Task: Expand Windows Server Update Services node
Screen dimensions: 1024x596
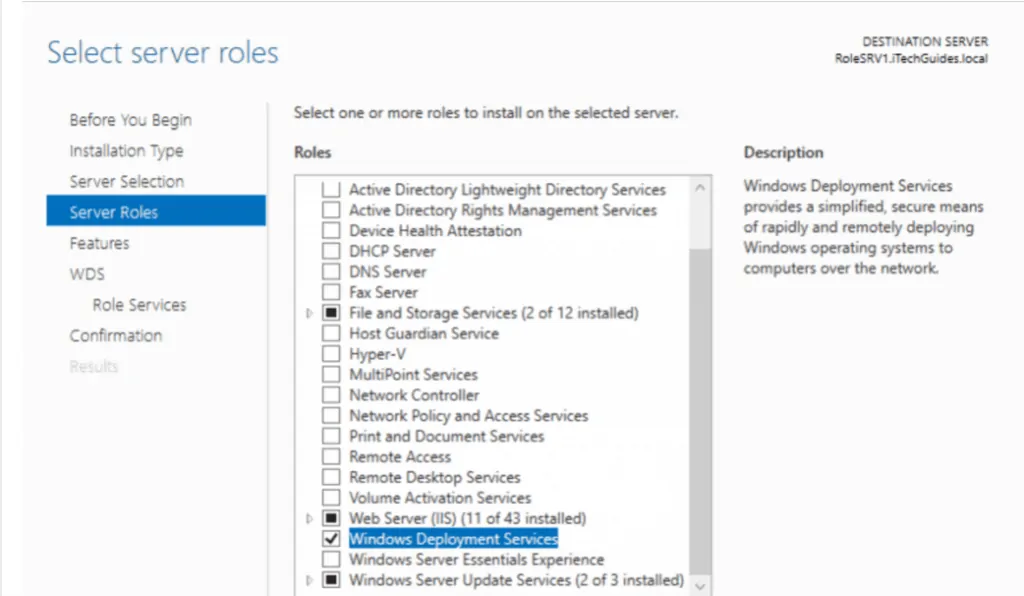Action: [x=310, y=579]
